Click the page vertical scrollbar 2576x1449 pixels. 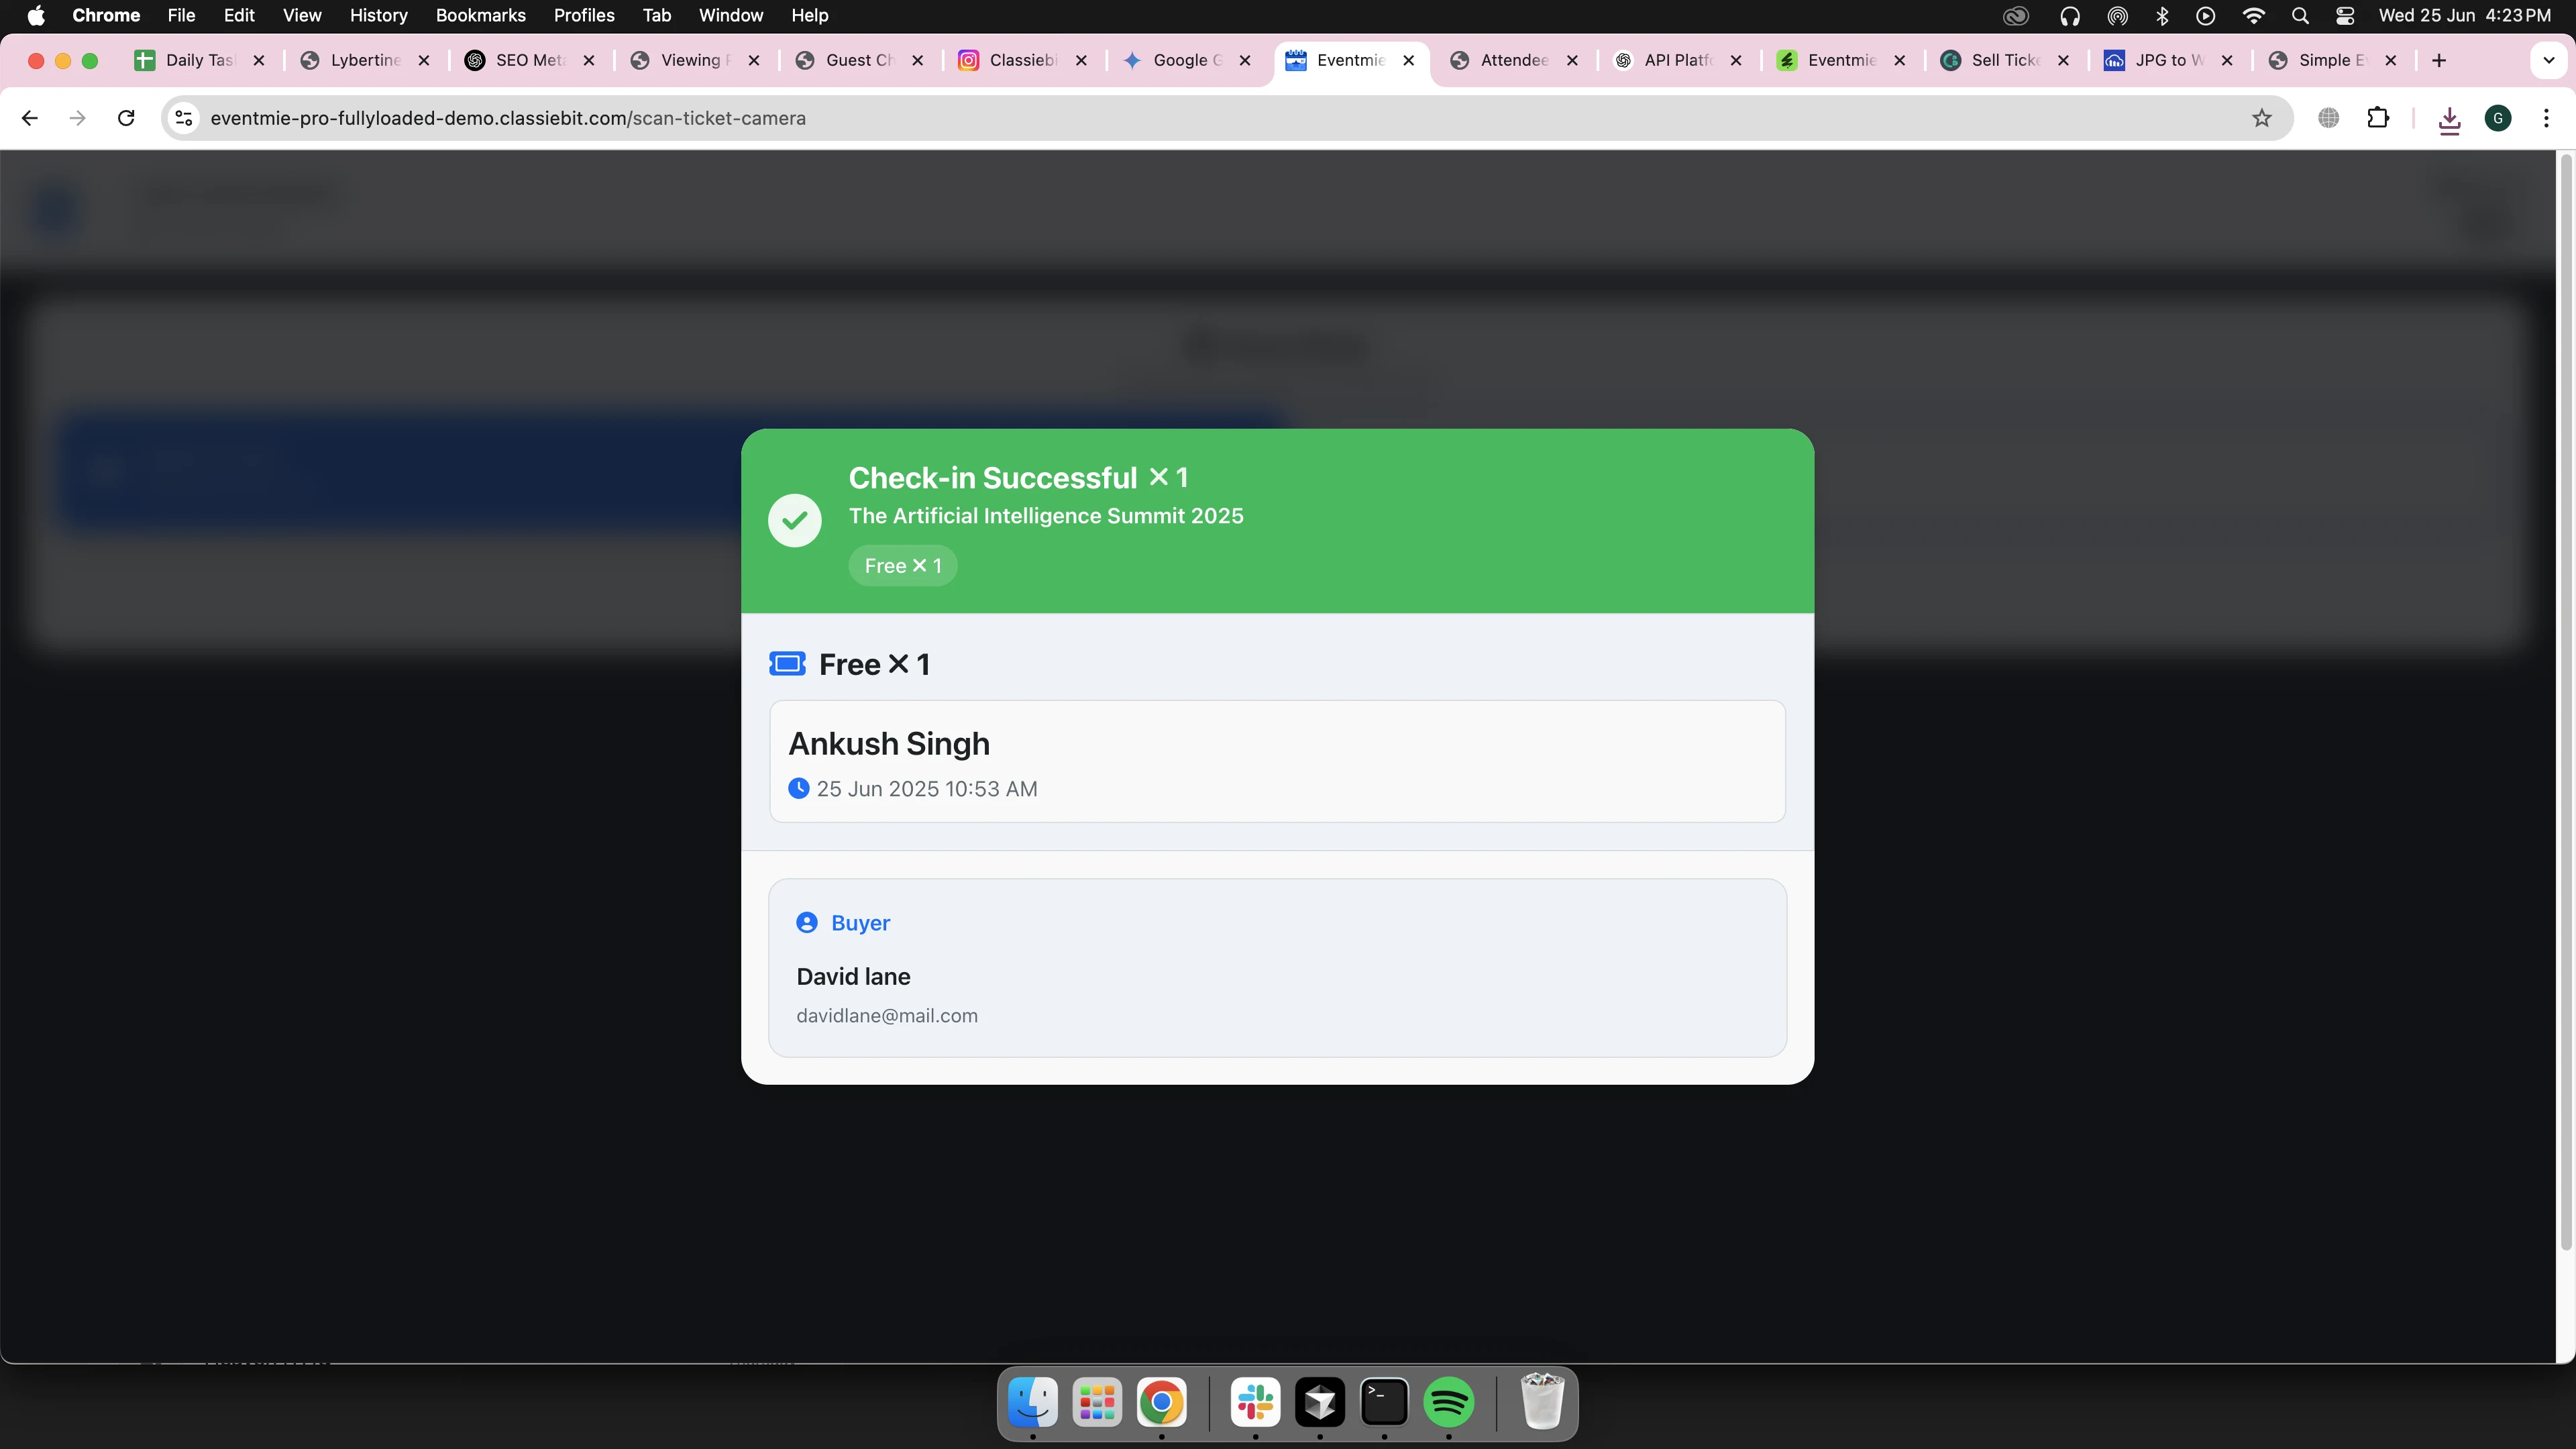click(2565, 700)
